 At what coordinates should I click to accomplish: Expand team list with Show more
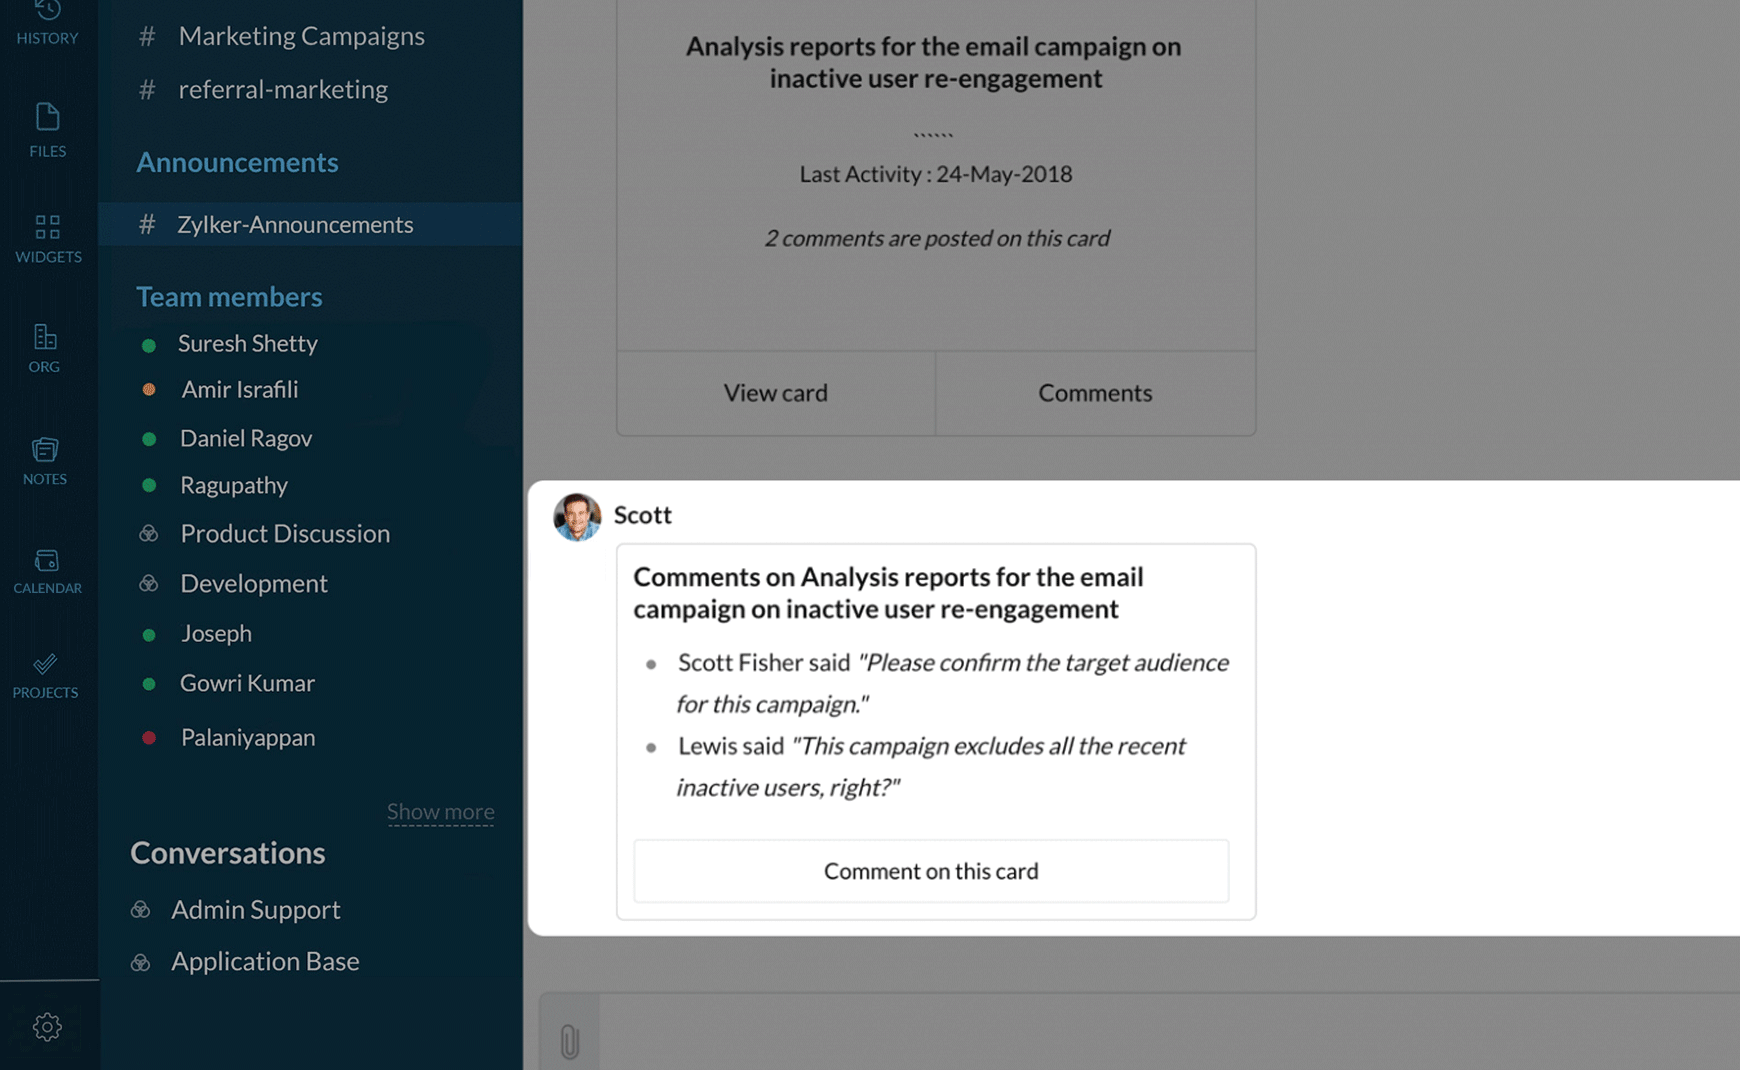click(440, 811)
